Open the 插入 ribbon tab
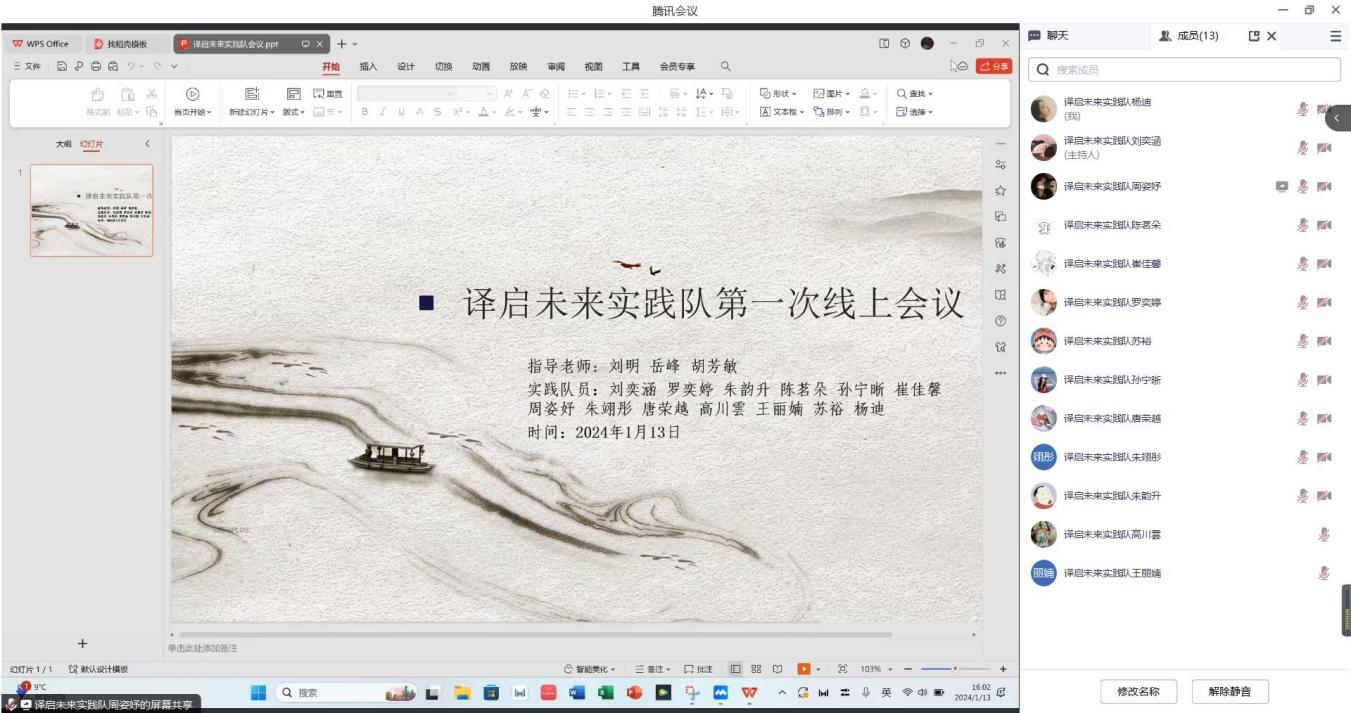 (368, 67)
